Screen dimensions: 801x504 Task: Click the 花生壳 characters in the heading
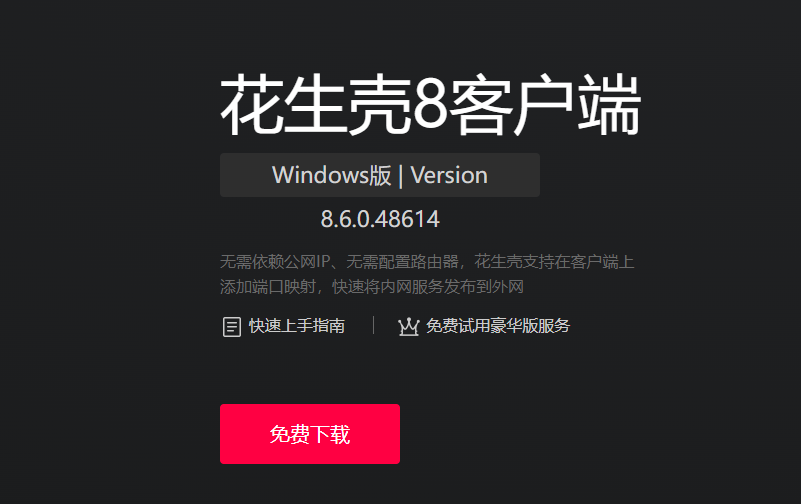coord(316,104)
